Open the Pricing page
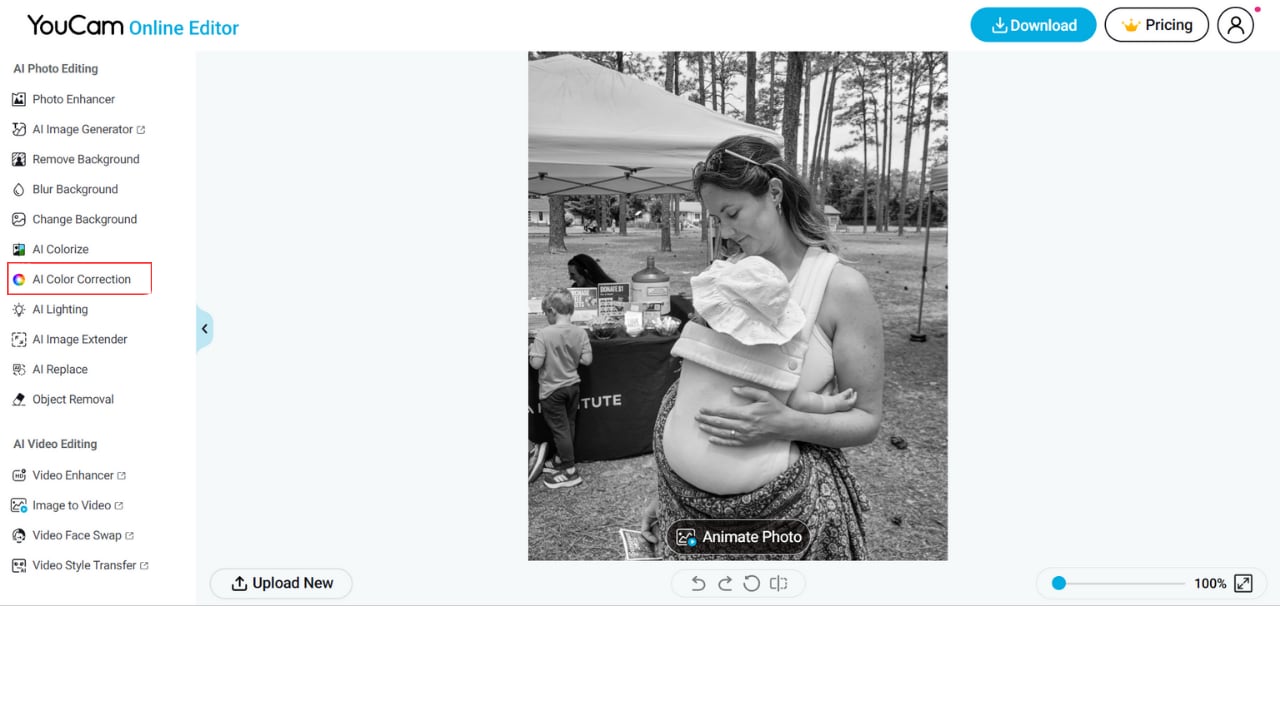Viewport: 1280px width, 720px height. 1156,25
